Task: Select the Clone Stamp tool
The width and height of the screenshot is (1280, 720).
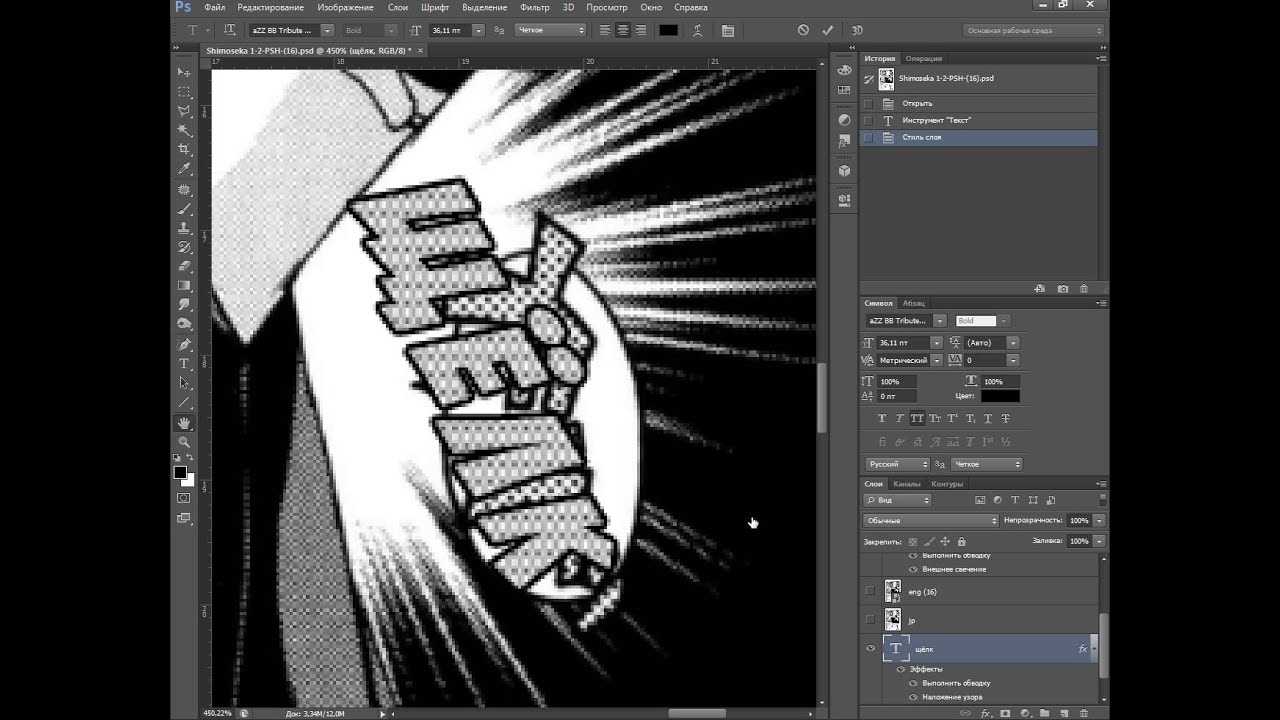Action: (x=184, y=228)
